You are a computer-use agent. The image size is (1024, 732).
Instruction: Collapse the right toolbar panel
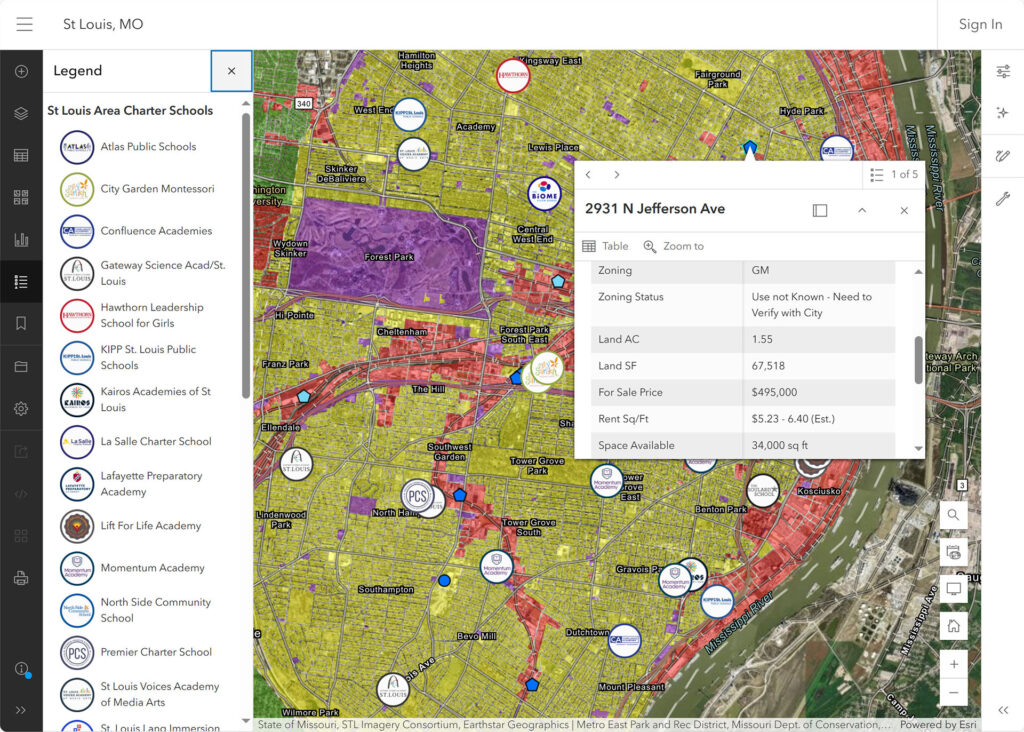pyautogui.click(x=1003, y=710)
